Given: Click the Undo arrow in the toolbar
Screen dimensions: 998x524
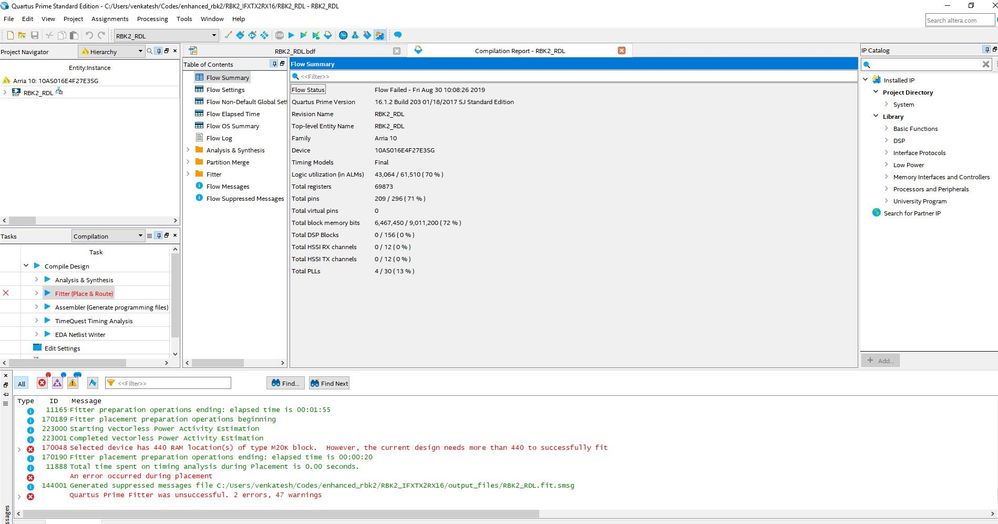Looking at the screenshot, I should tap(89, 35).
